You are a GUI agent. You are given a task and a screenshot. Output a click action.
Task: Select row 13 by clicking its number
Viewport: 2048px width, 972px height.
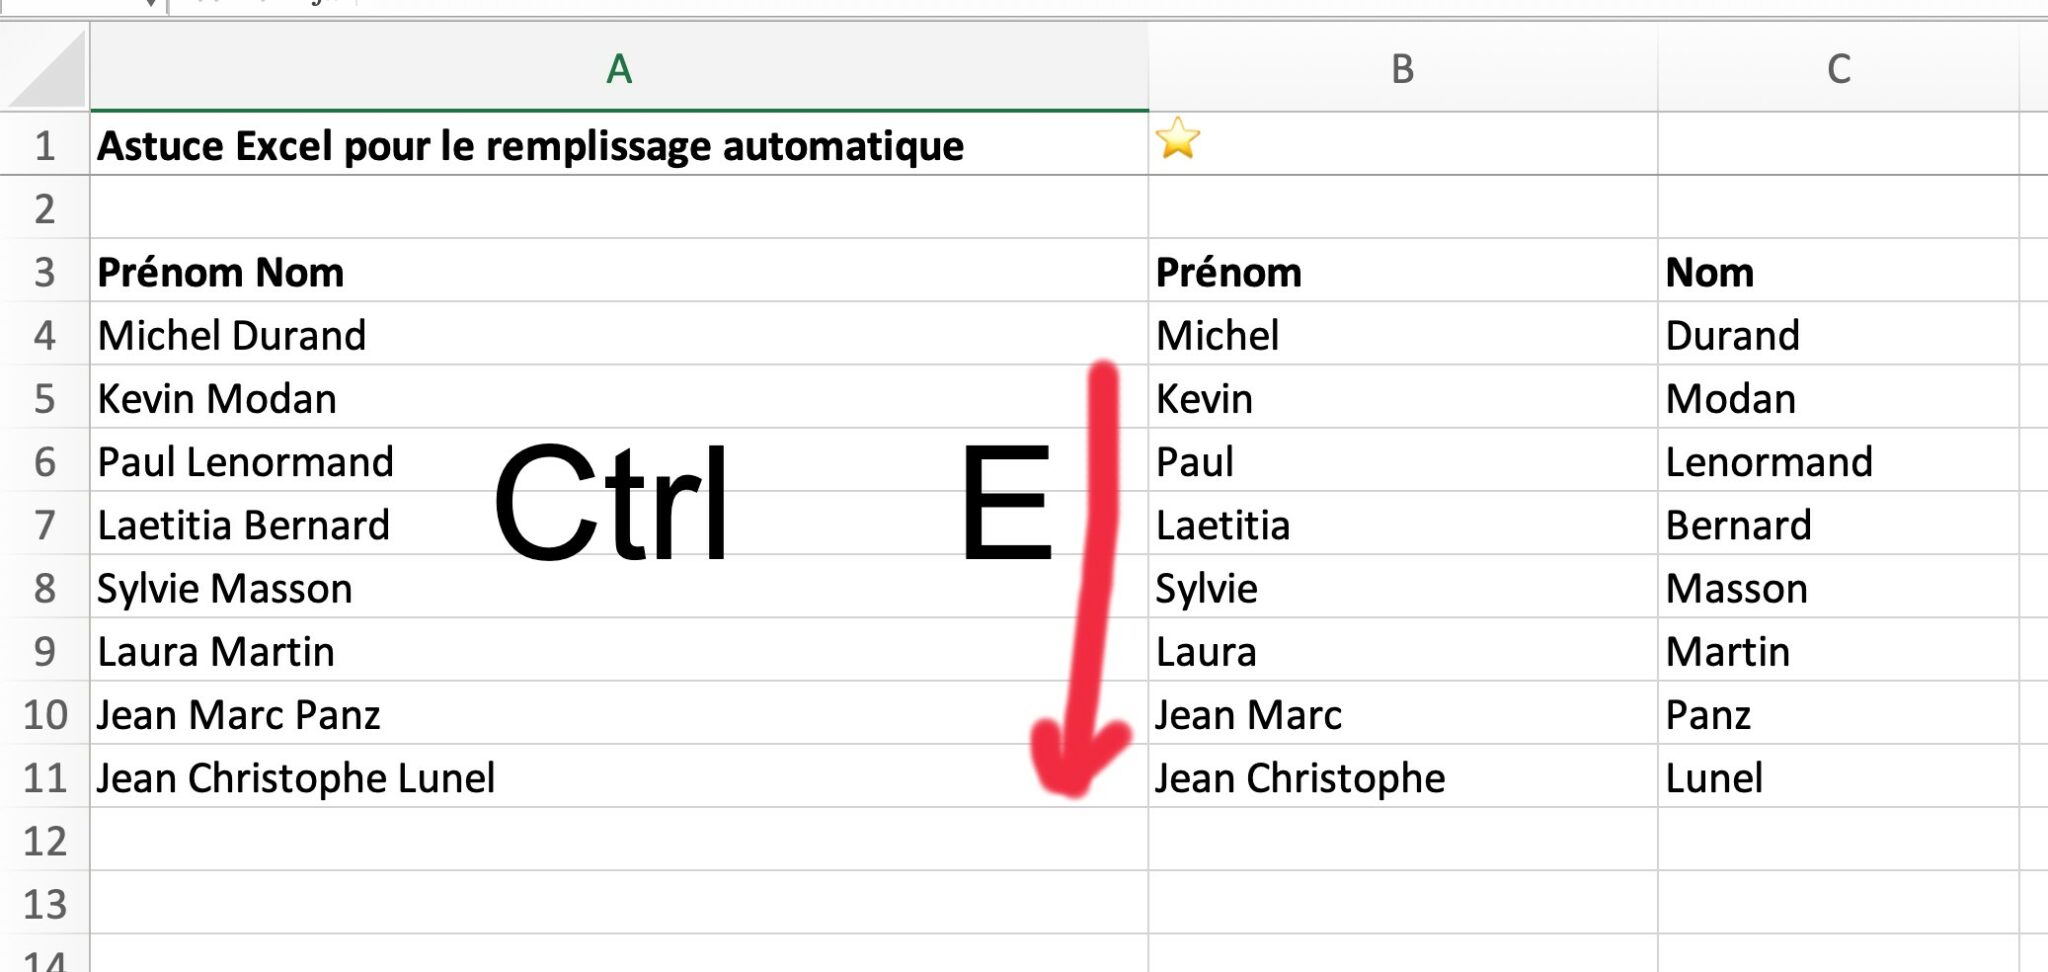coord(44,903)
